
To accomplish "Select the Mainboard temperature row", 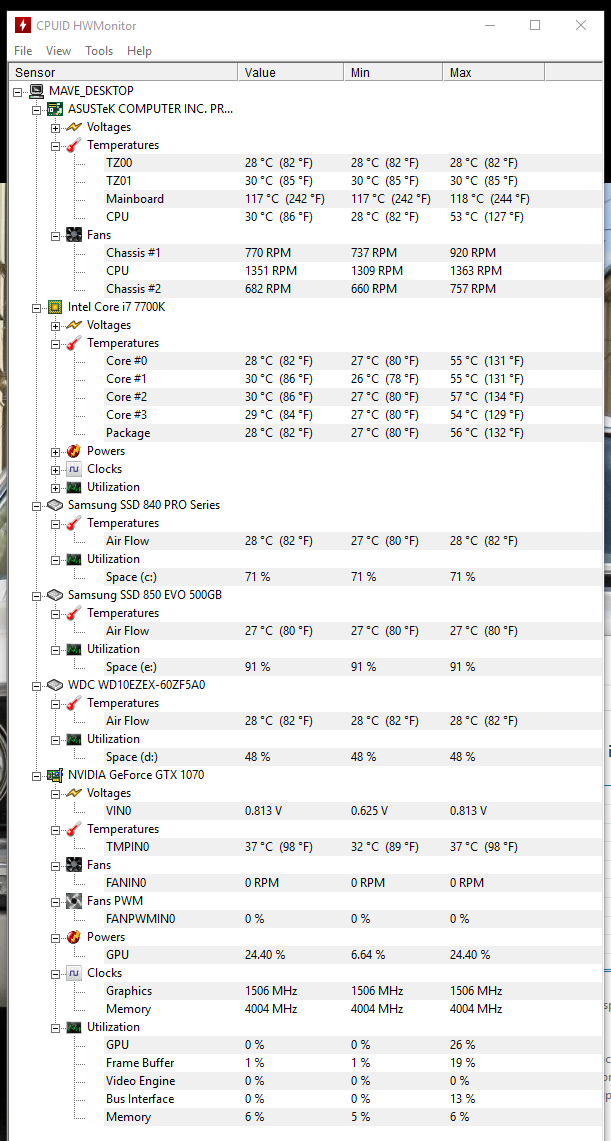I will (x=135, y=199).
